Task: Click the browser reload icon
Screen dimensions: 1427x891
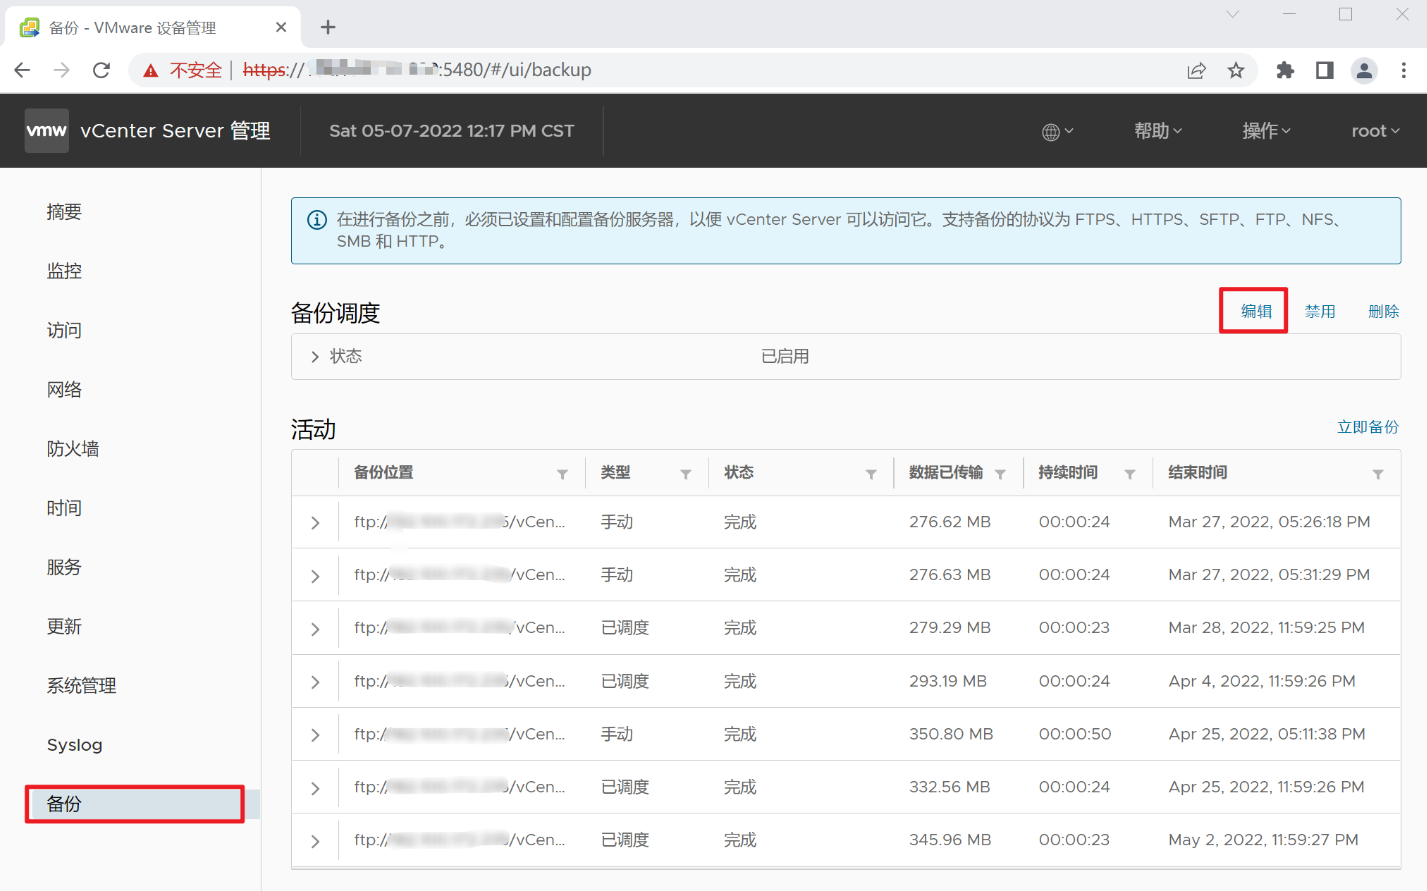Action: (x=103, y=70)
